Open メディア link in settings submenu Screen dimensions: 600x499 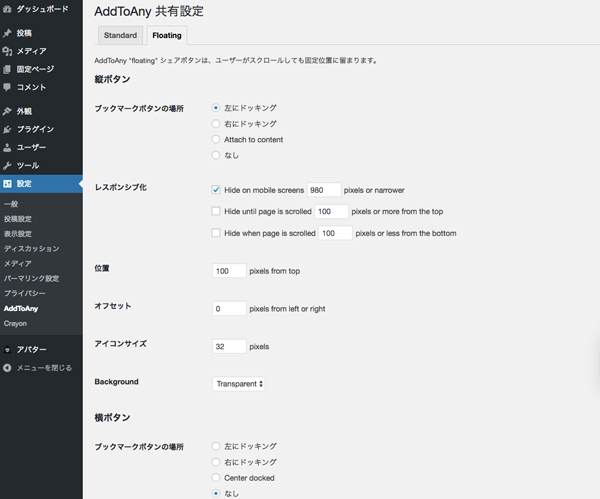click(x=18, y=264)
